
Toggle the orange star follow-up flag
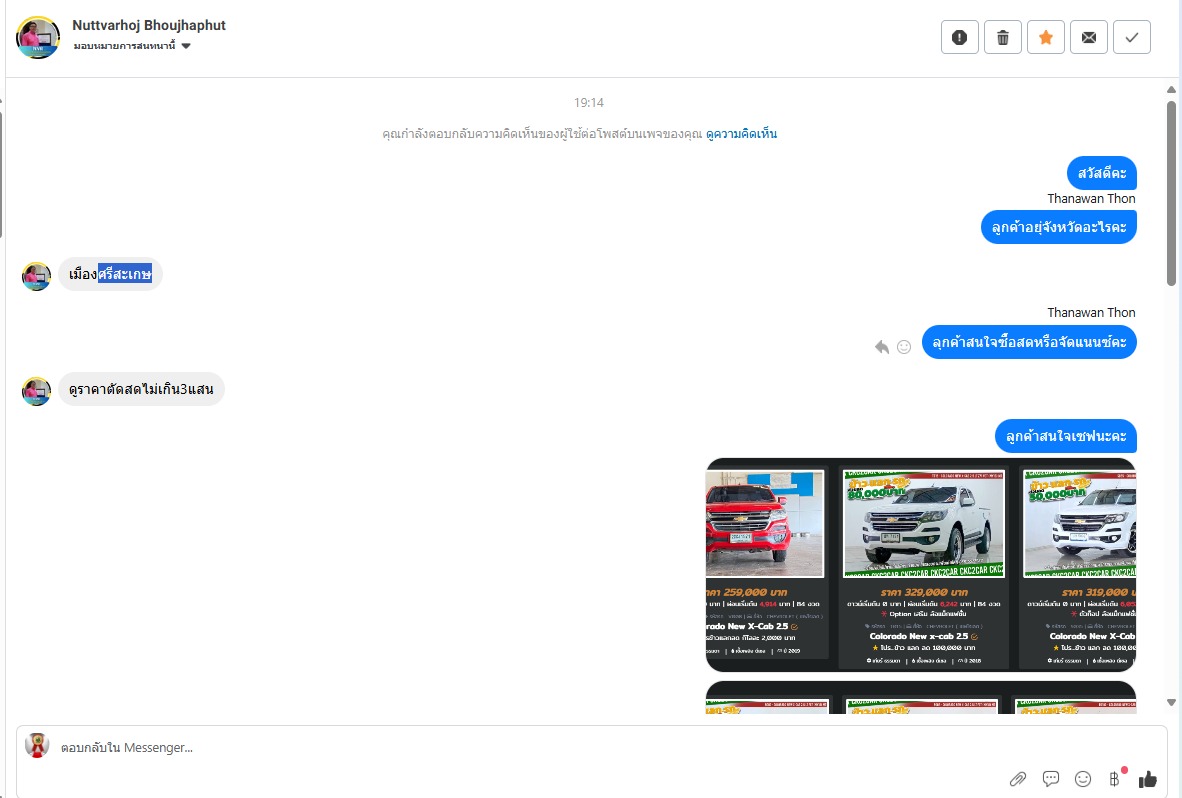1046,37
